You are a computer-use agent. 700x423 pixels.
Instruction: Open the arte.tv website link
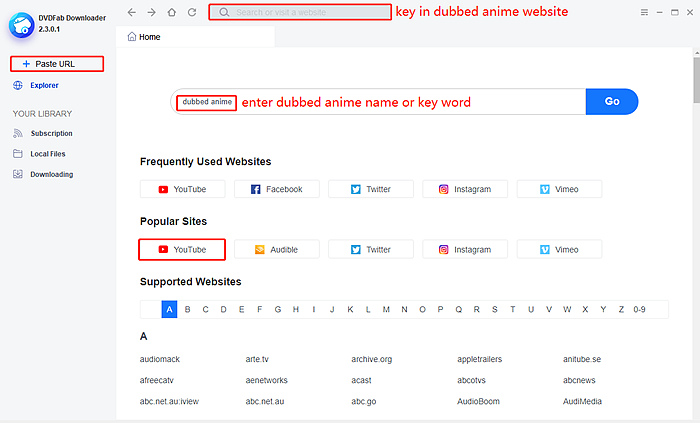point(257,359)
